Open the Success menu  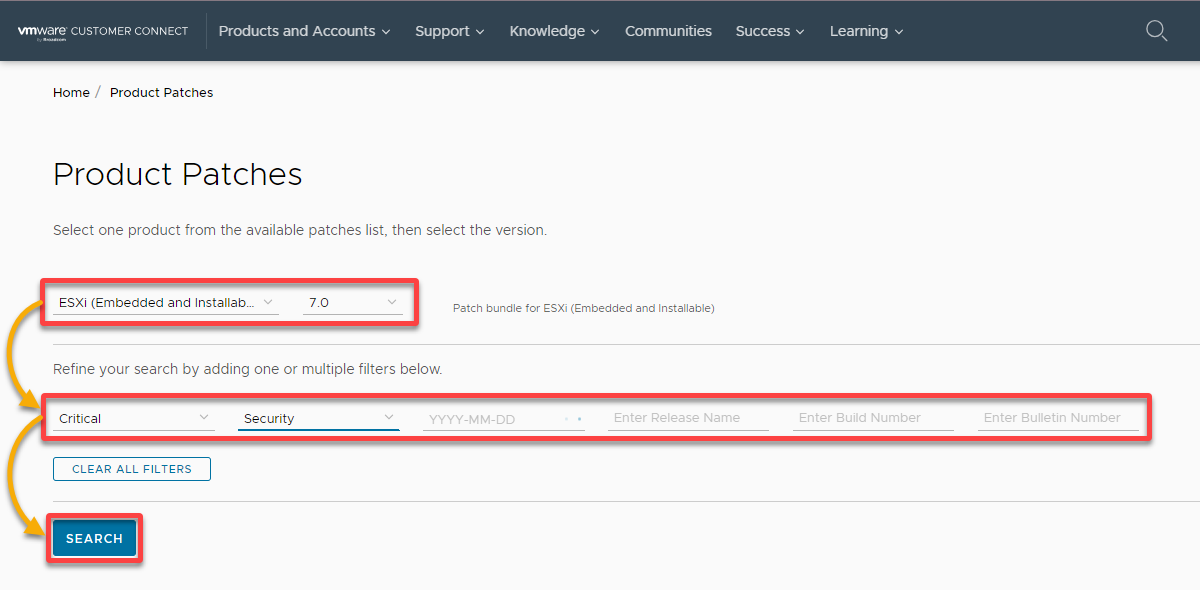(770, 31)
